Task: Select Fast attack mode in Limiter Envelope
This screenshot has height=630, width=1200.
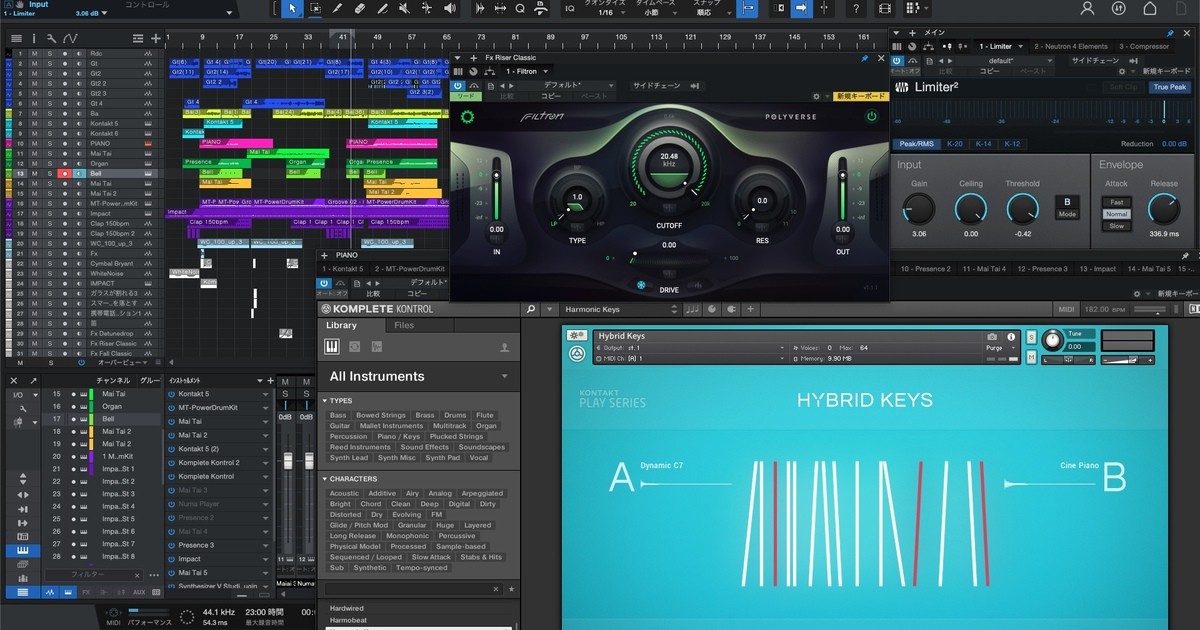Action: [x=1116, y=202]
